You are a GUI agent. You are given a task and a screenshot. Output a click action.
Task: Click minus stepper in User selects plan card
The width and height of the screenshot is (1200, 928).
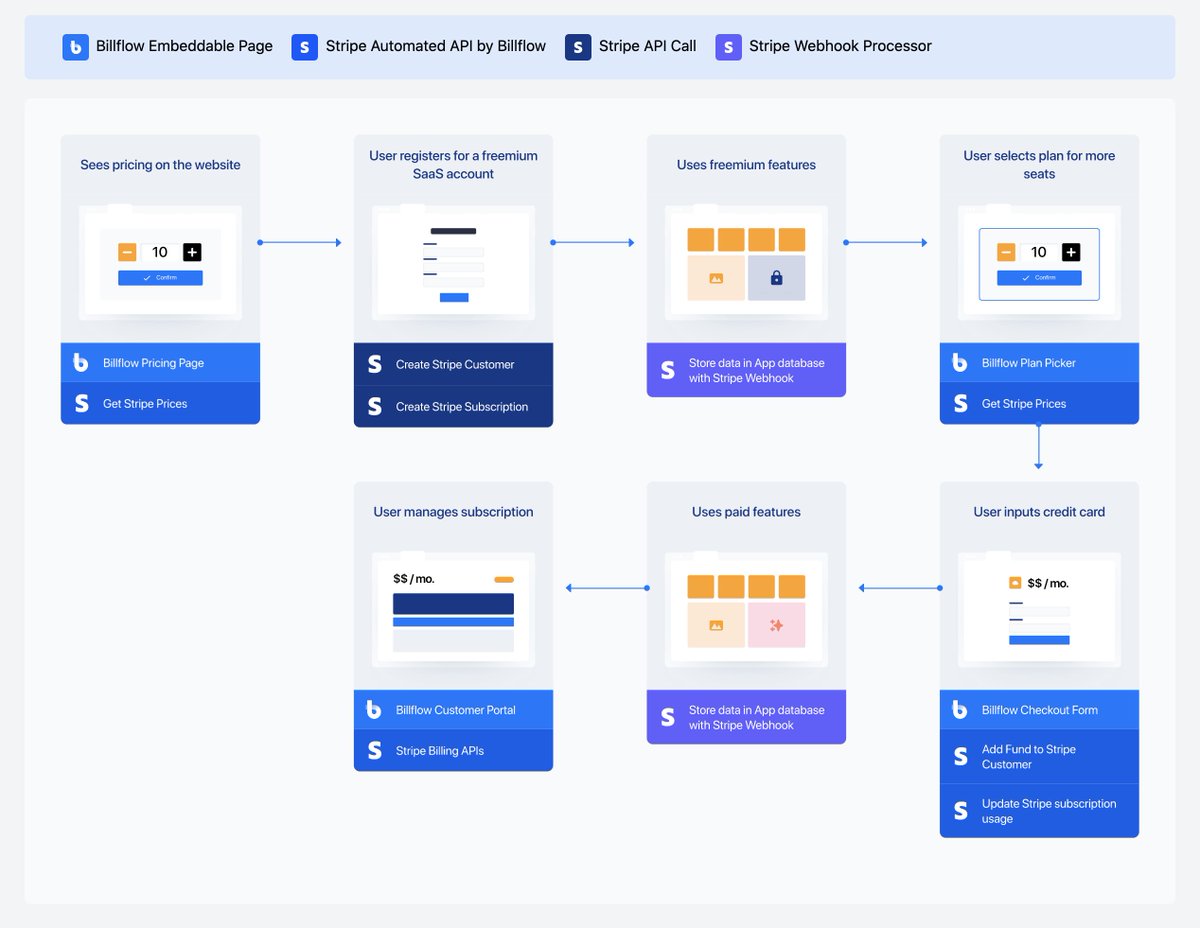1006,252
